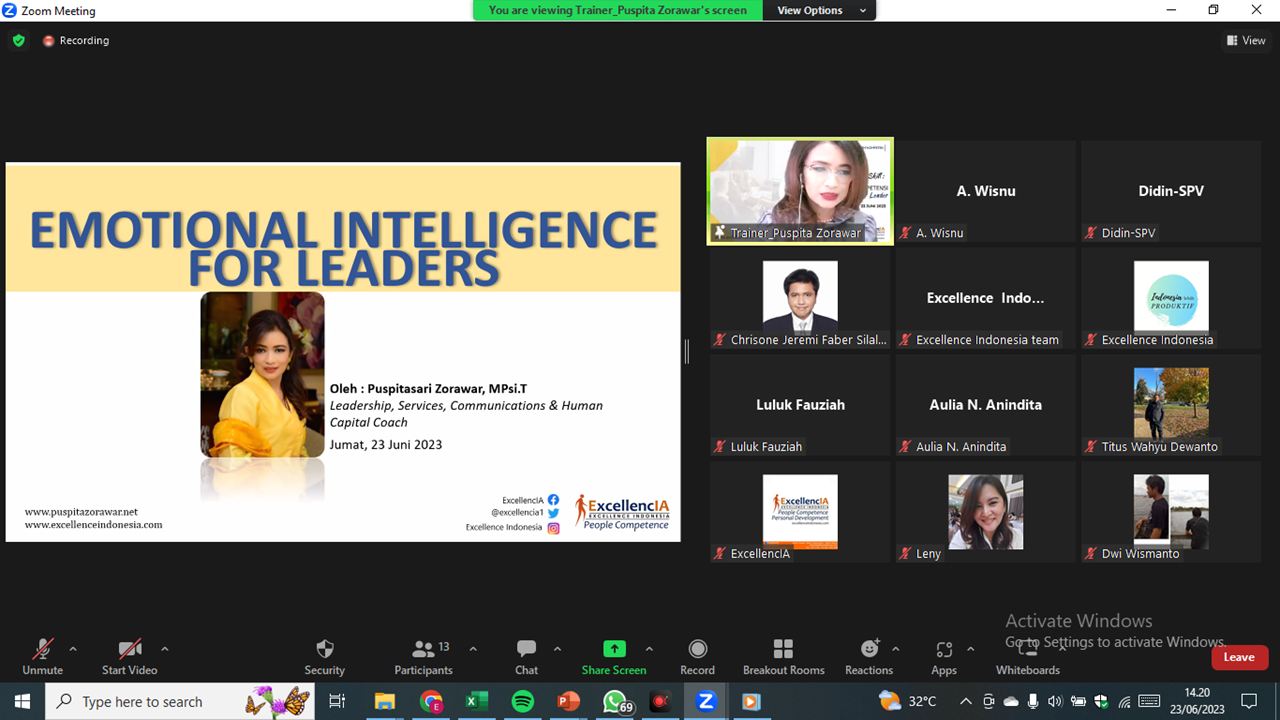Open the Reactions menu

point(869,657)
